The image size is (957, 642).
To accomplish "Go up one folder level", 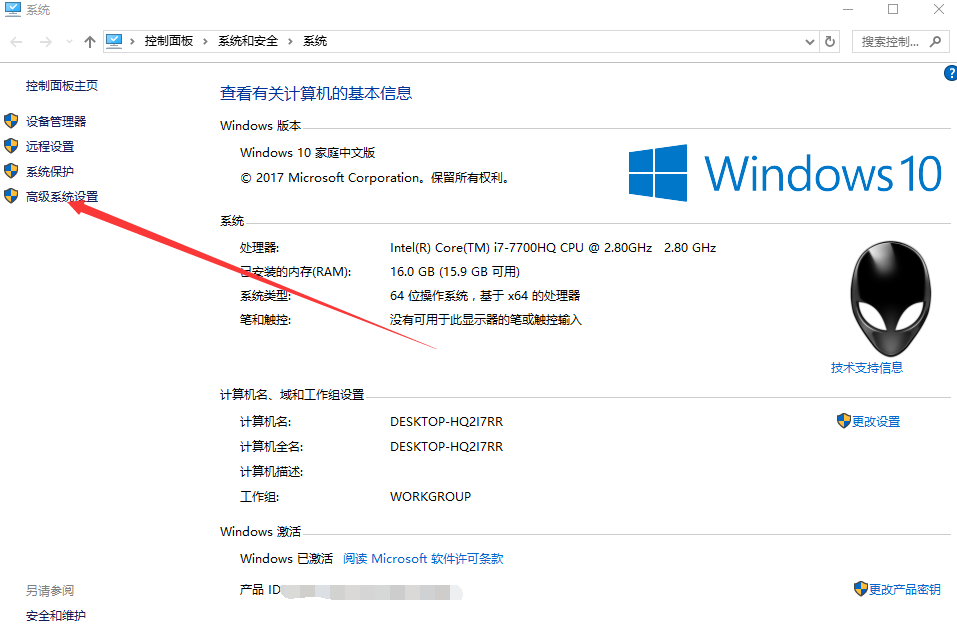I will [x=90, y=41].
